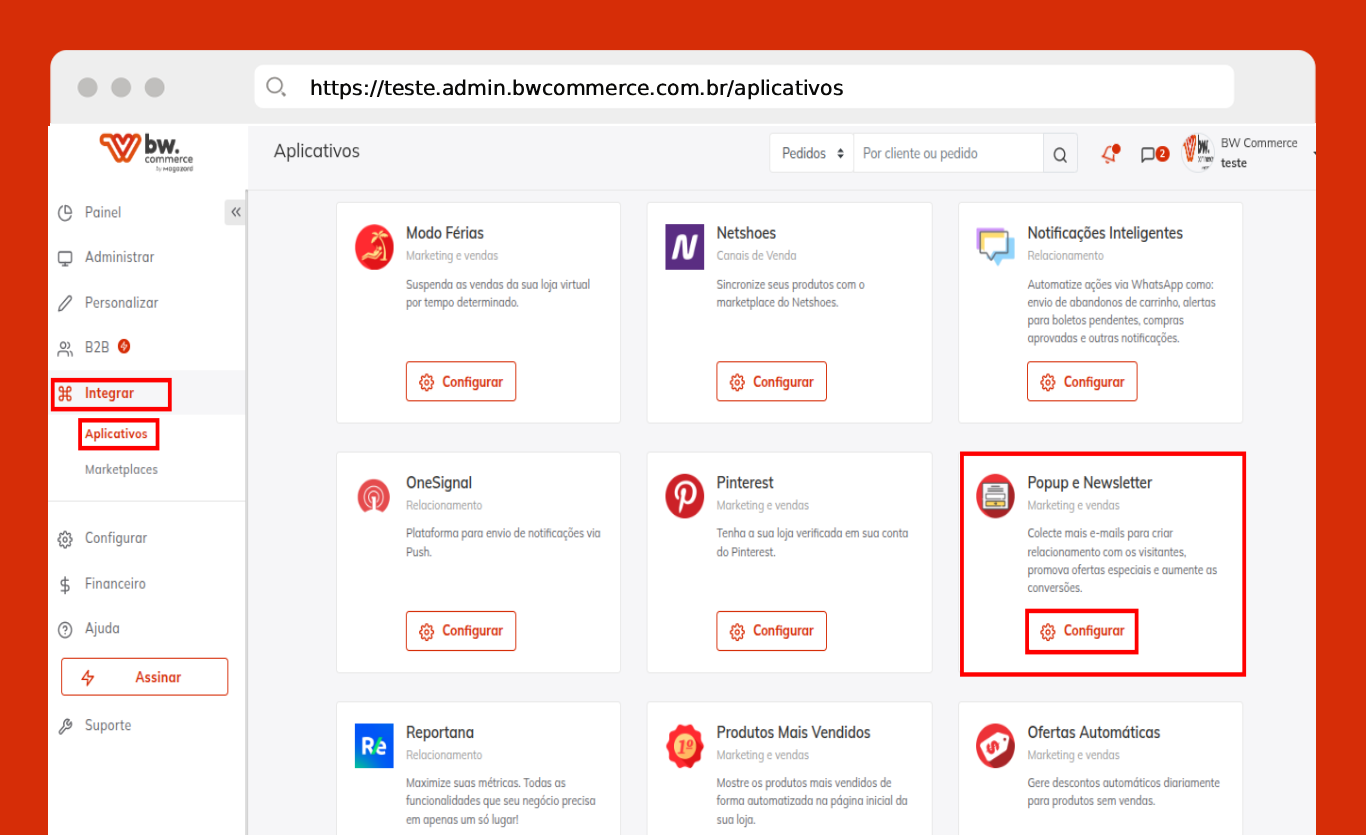This screenshot has width=1366, height=835.
Task: Open the Financeiro menu item
Action: coord(115,583)
